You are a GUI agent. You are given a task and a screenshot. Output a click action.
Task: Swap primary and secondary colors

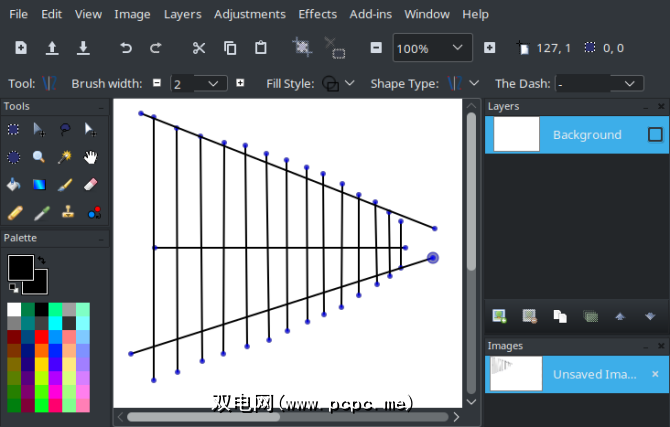[x=42, y=260]
